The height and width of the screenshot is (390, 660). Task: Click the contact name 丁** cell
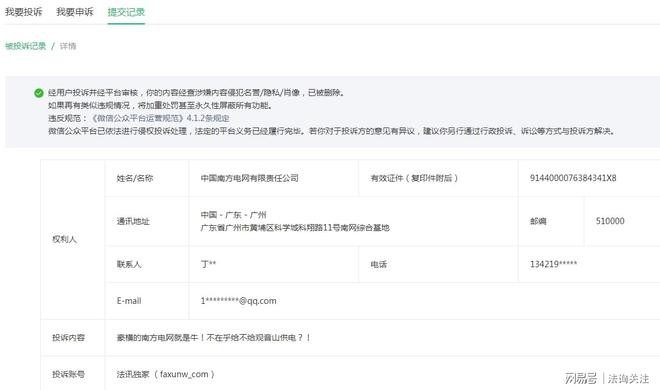click(274, 264)
